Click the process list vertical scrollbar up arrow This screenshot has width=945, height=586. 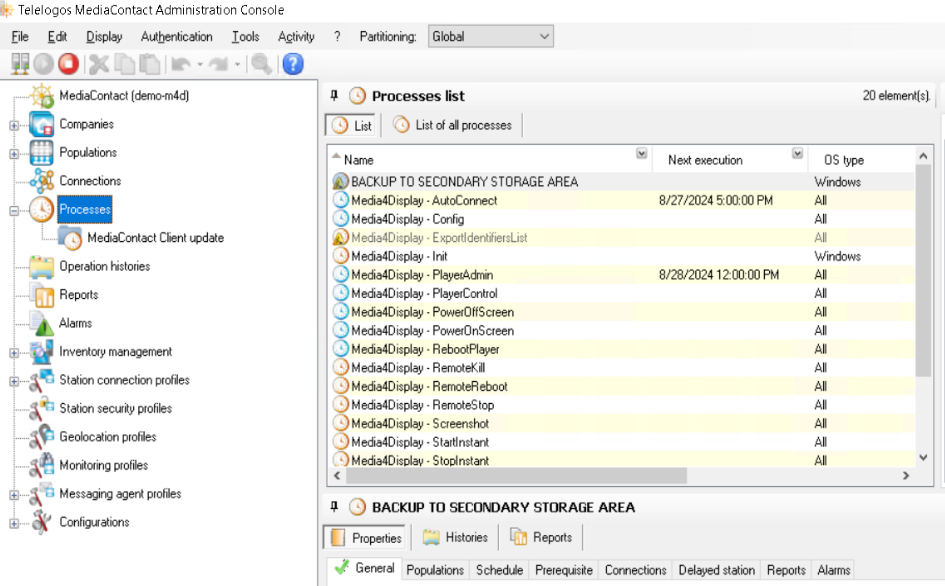[923, 156]
